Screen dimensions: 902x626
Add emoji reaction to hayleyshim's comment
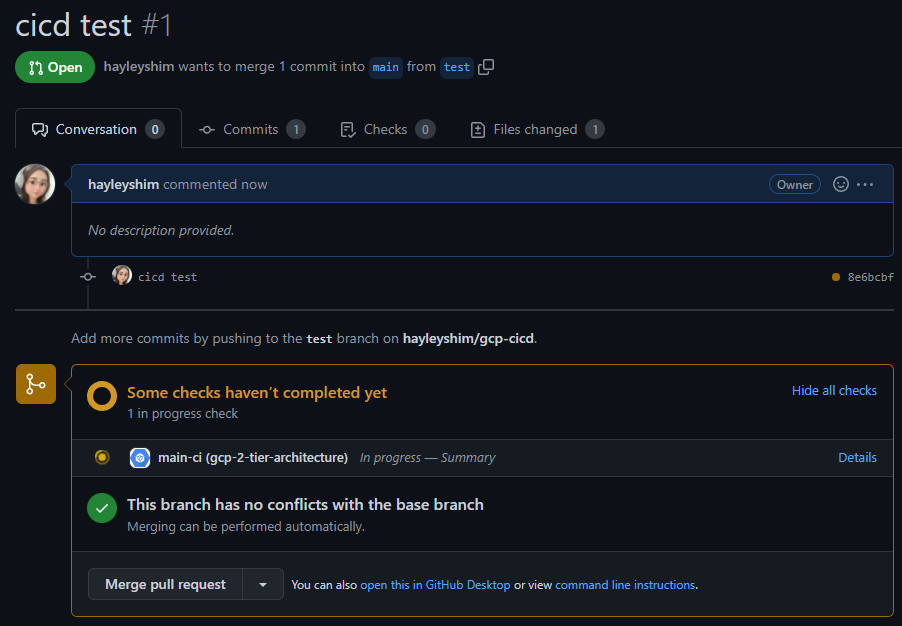[840, 184]
